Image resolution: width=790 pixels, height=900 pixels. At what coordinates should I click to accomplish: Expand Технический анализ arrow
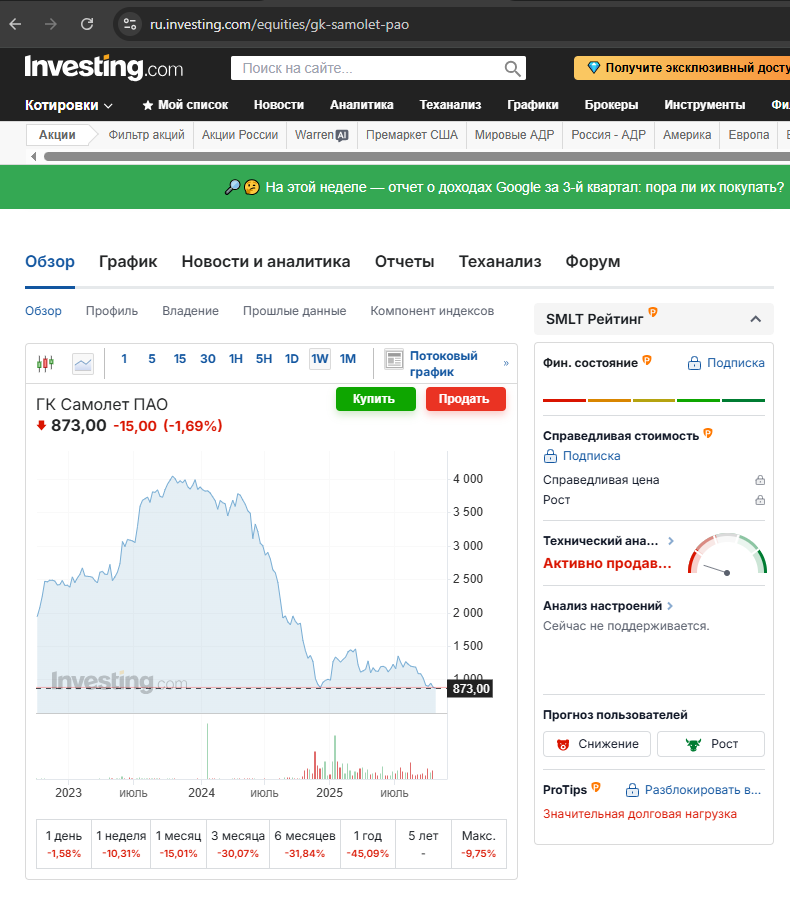[671, 541]
